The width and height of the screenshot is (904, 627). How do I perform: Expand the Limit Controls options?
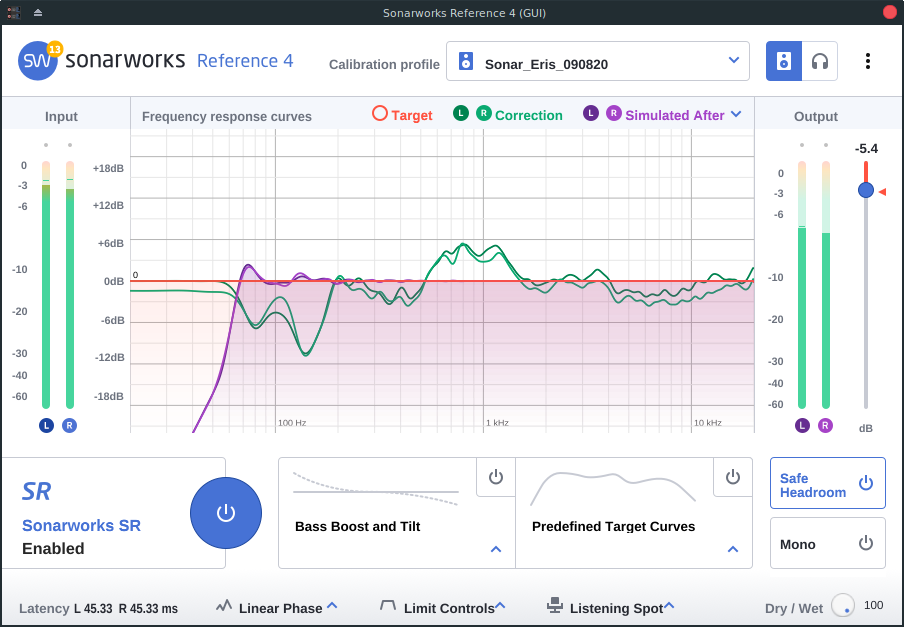[x=500, y=606]
